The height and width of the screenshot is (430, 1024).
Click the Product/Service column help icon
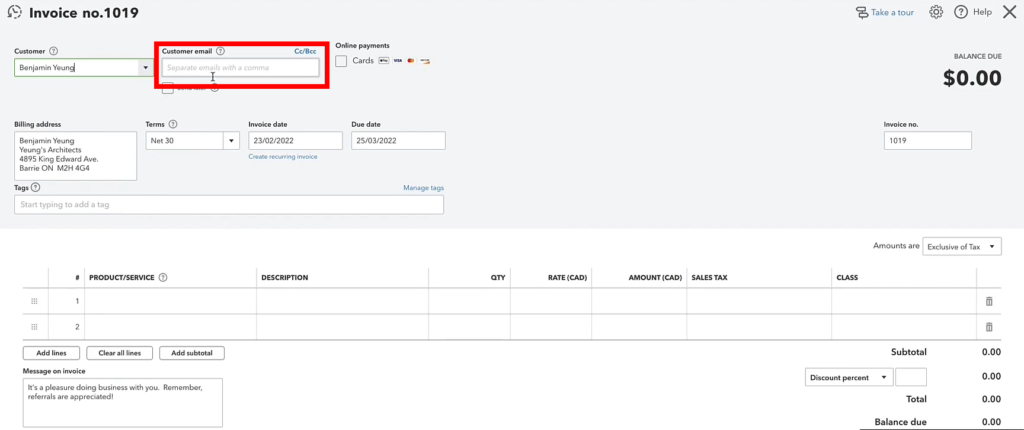(x=163, y=277)
